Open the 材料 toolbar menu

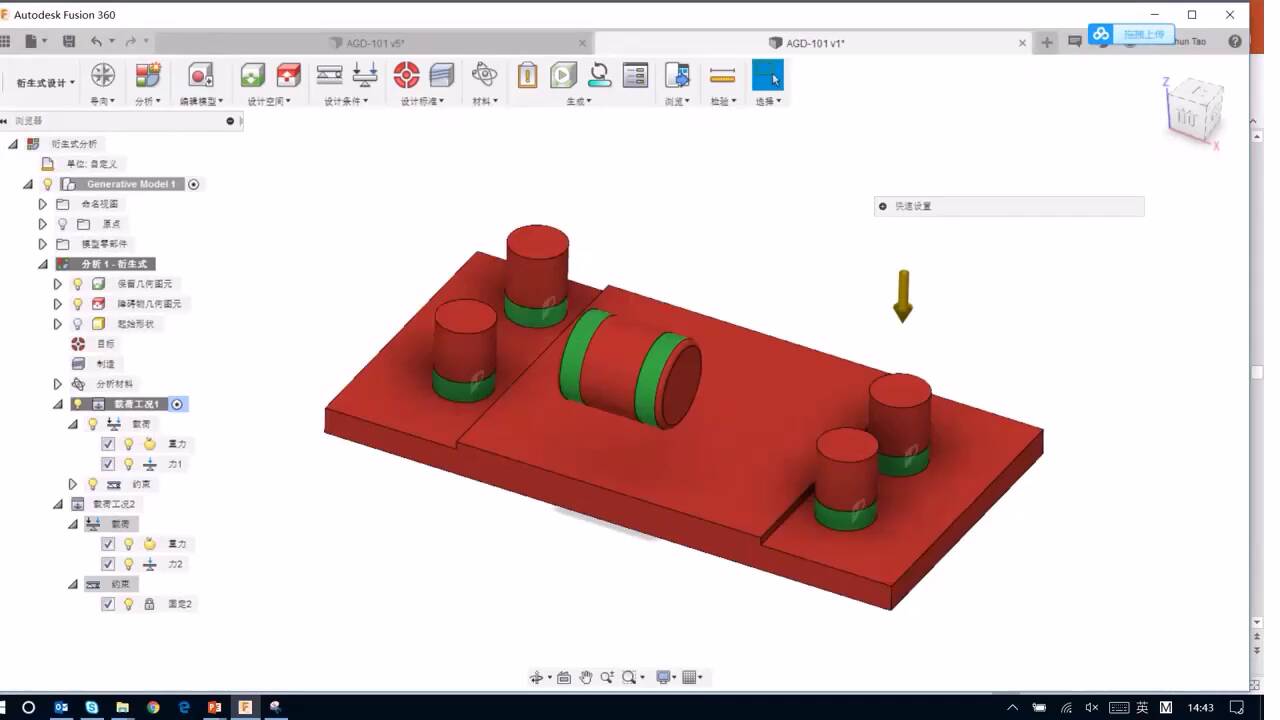(x=484, y=101)
